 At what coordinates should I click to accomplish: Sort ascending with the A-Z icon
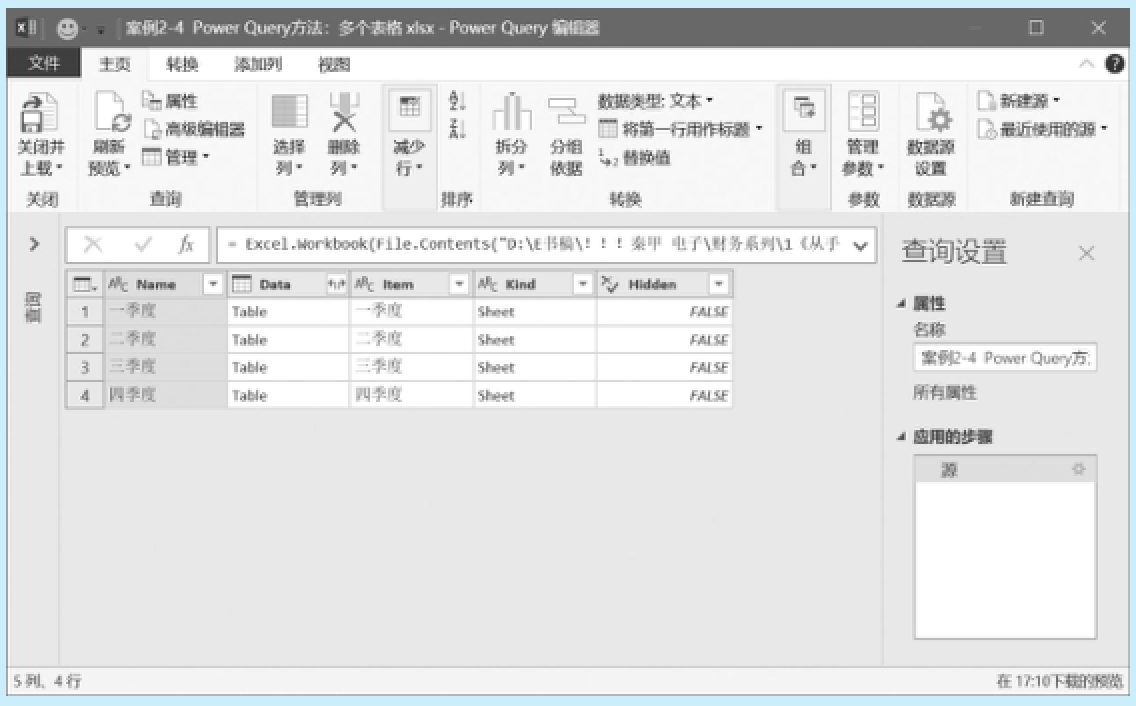(458, 101)
